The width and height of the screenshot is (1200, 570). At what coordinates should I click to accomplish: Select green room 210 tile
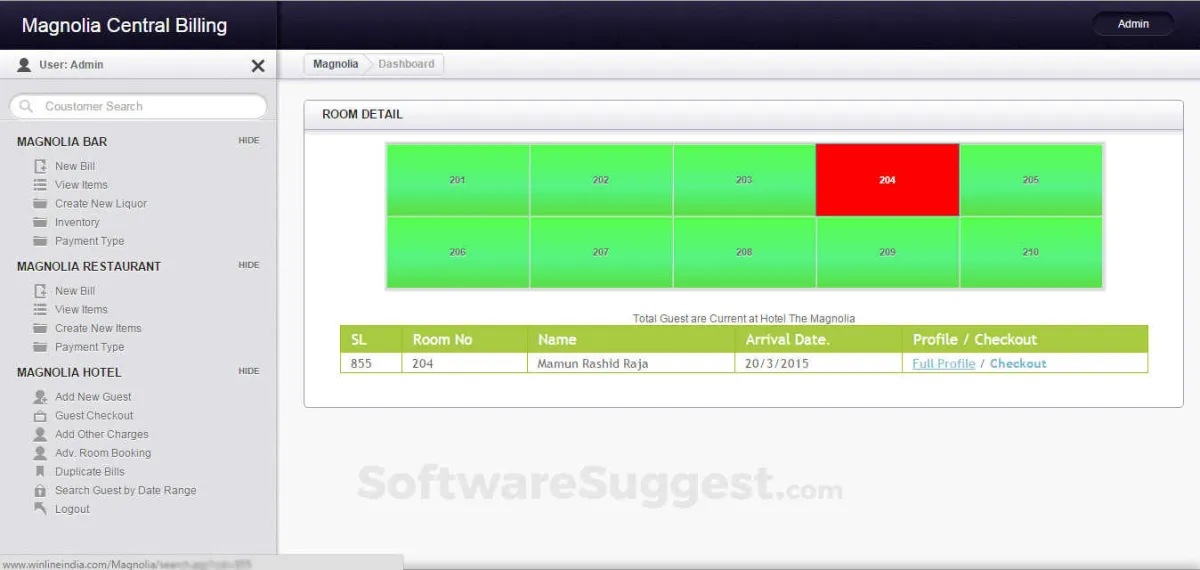tap(1031, 252)
